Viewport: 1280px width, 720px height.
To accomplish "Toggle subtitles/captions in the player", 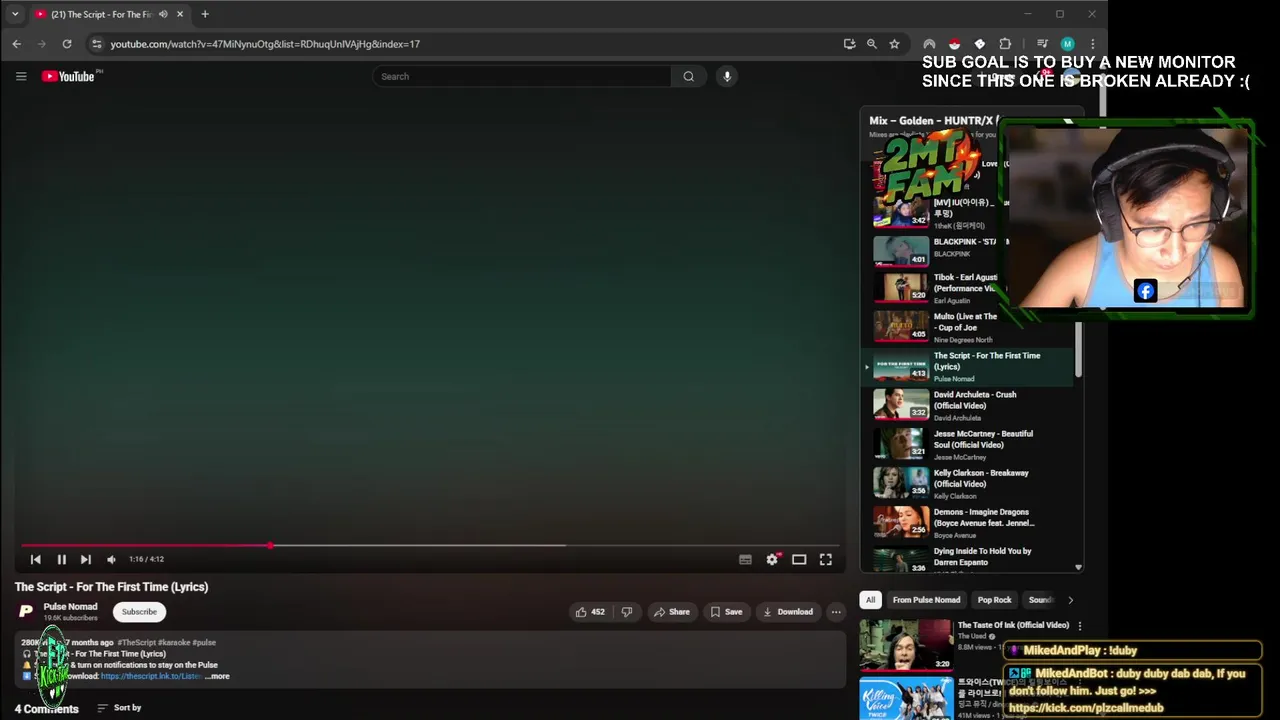I will coord(745,560).
